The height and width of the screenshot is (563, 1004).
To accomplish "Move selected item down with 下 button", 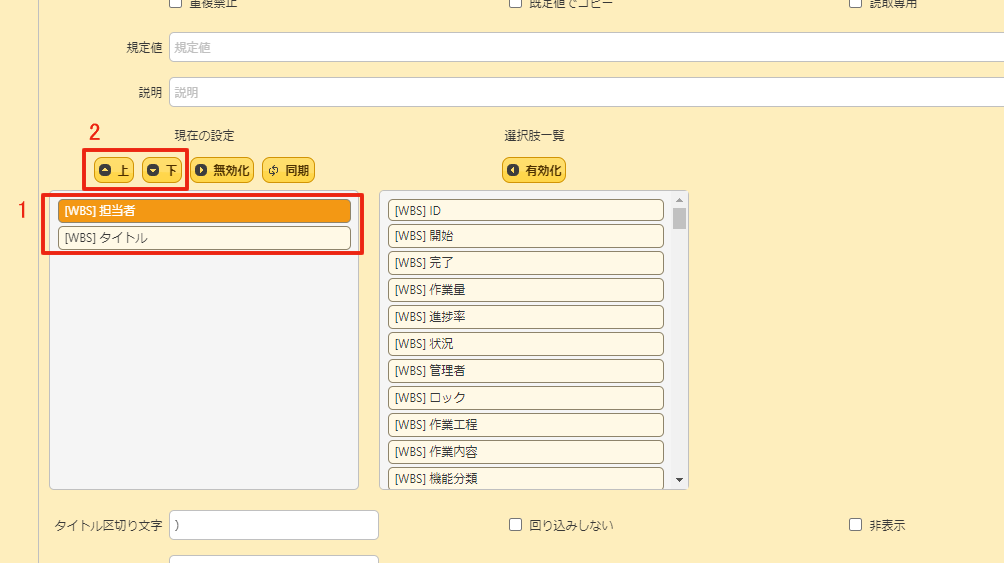I will (162, 170).
